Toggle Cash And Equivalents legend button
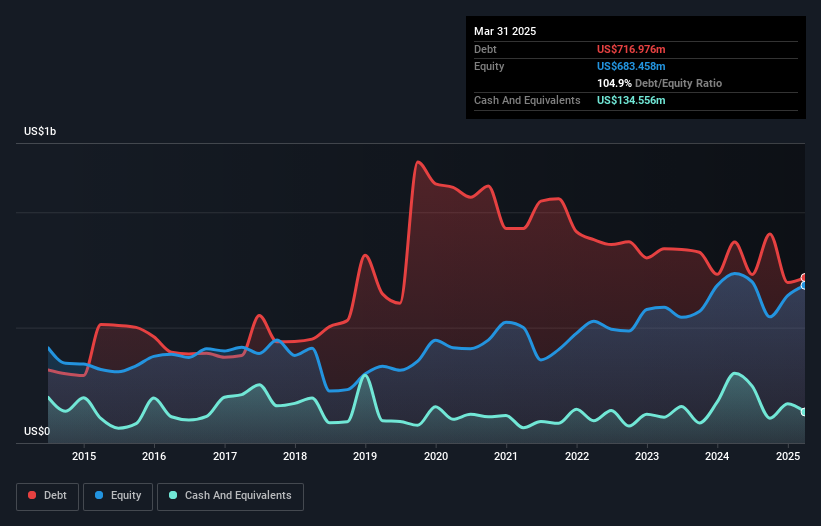 (x=230, y=496)
